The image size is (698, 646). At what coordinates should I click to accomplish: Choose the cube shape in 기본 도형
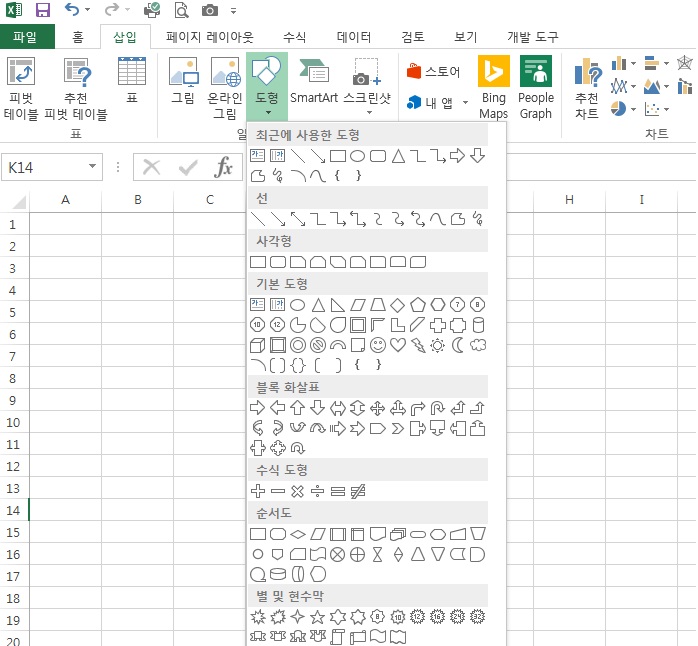(x=258, y=345)
